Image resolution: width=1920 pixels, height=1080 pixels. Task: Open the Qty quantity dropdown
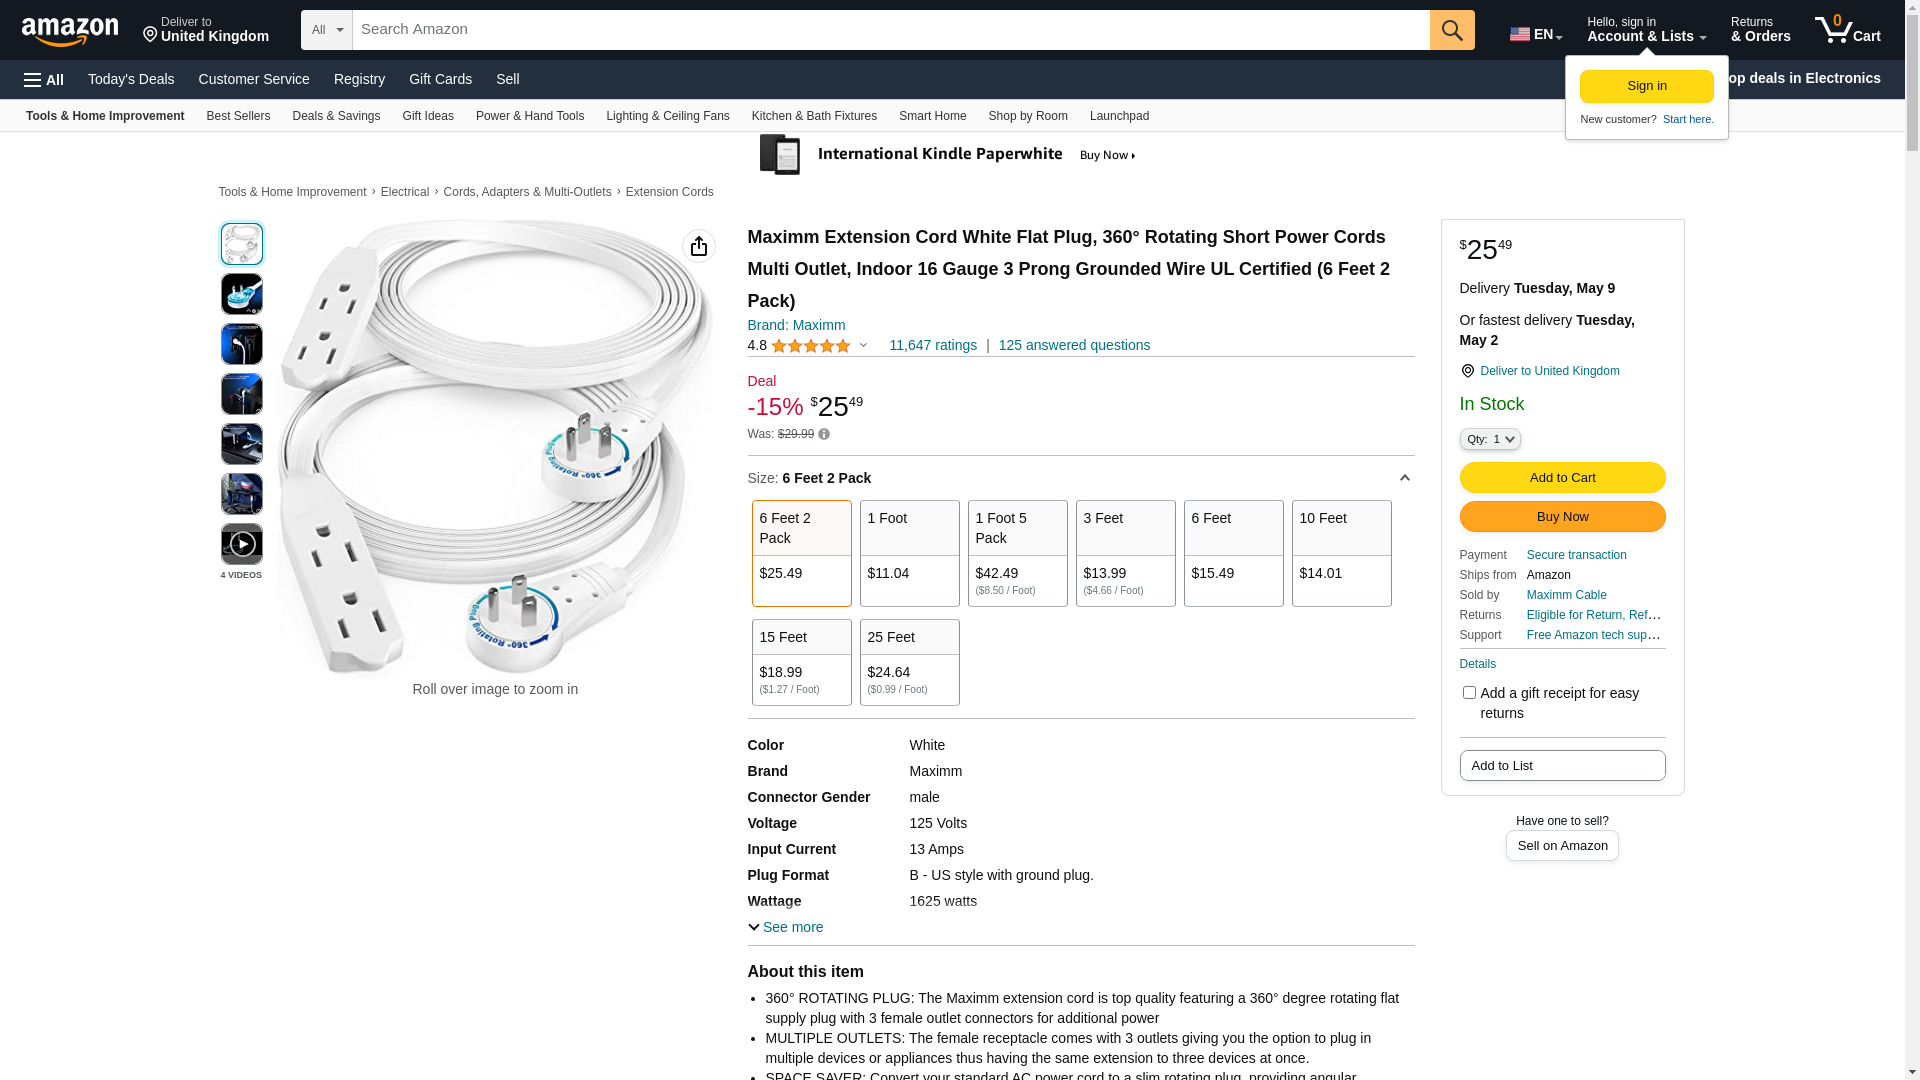tap(1490, 439)
